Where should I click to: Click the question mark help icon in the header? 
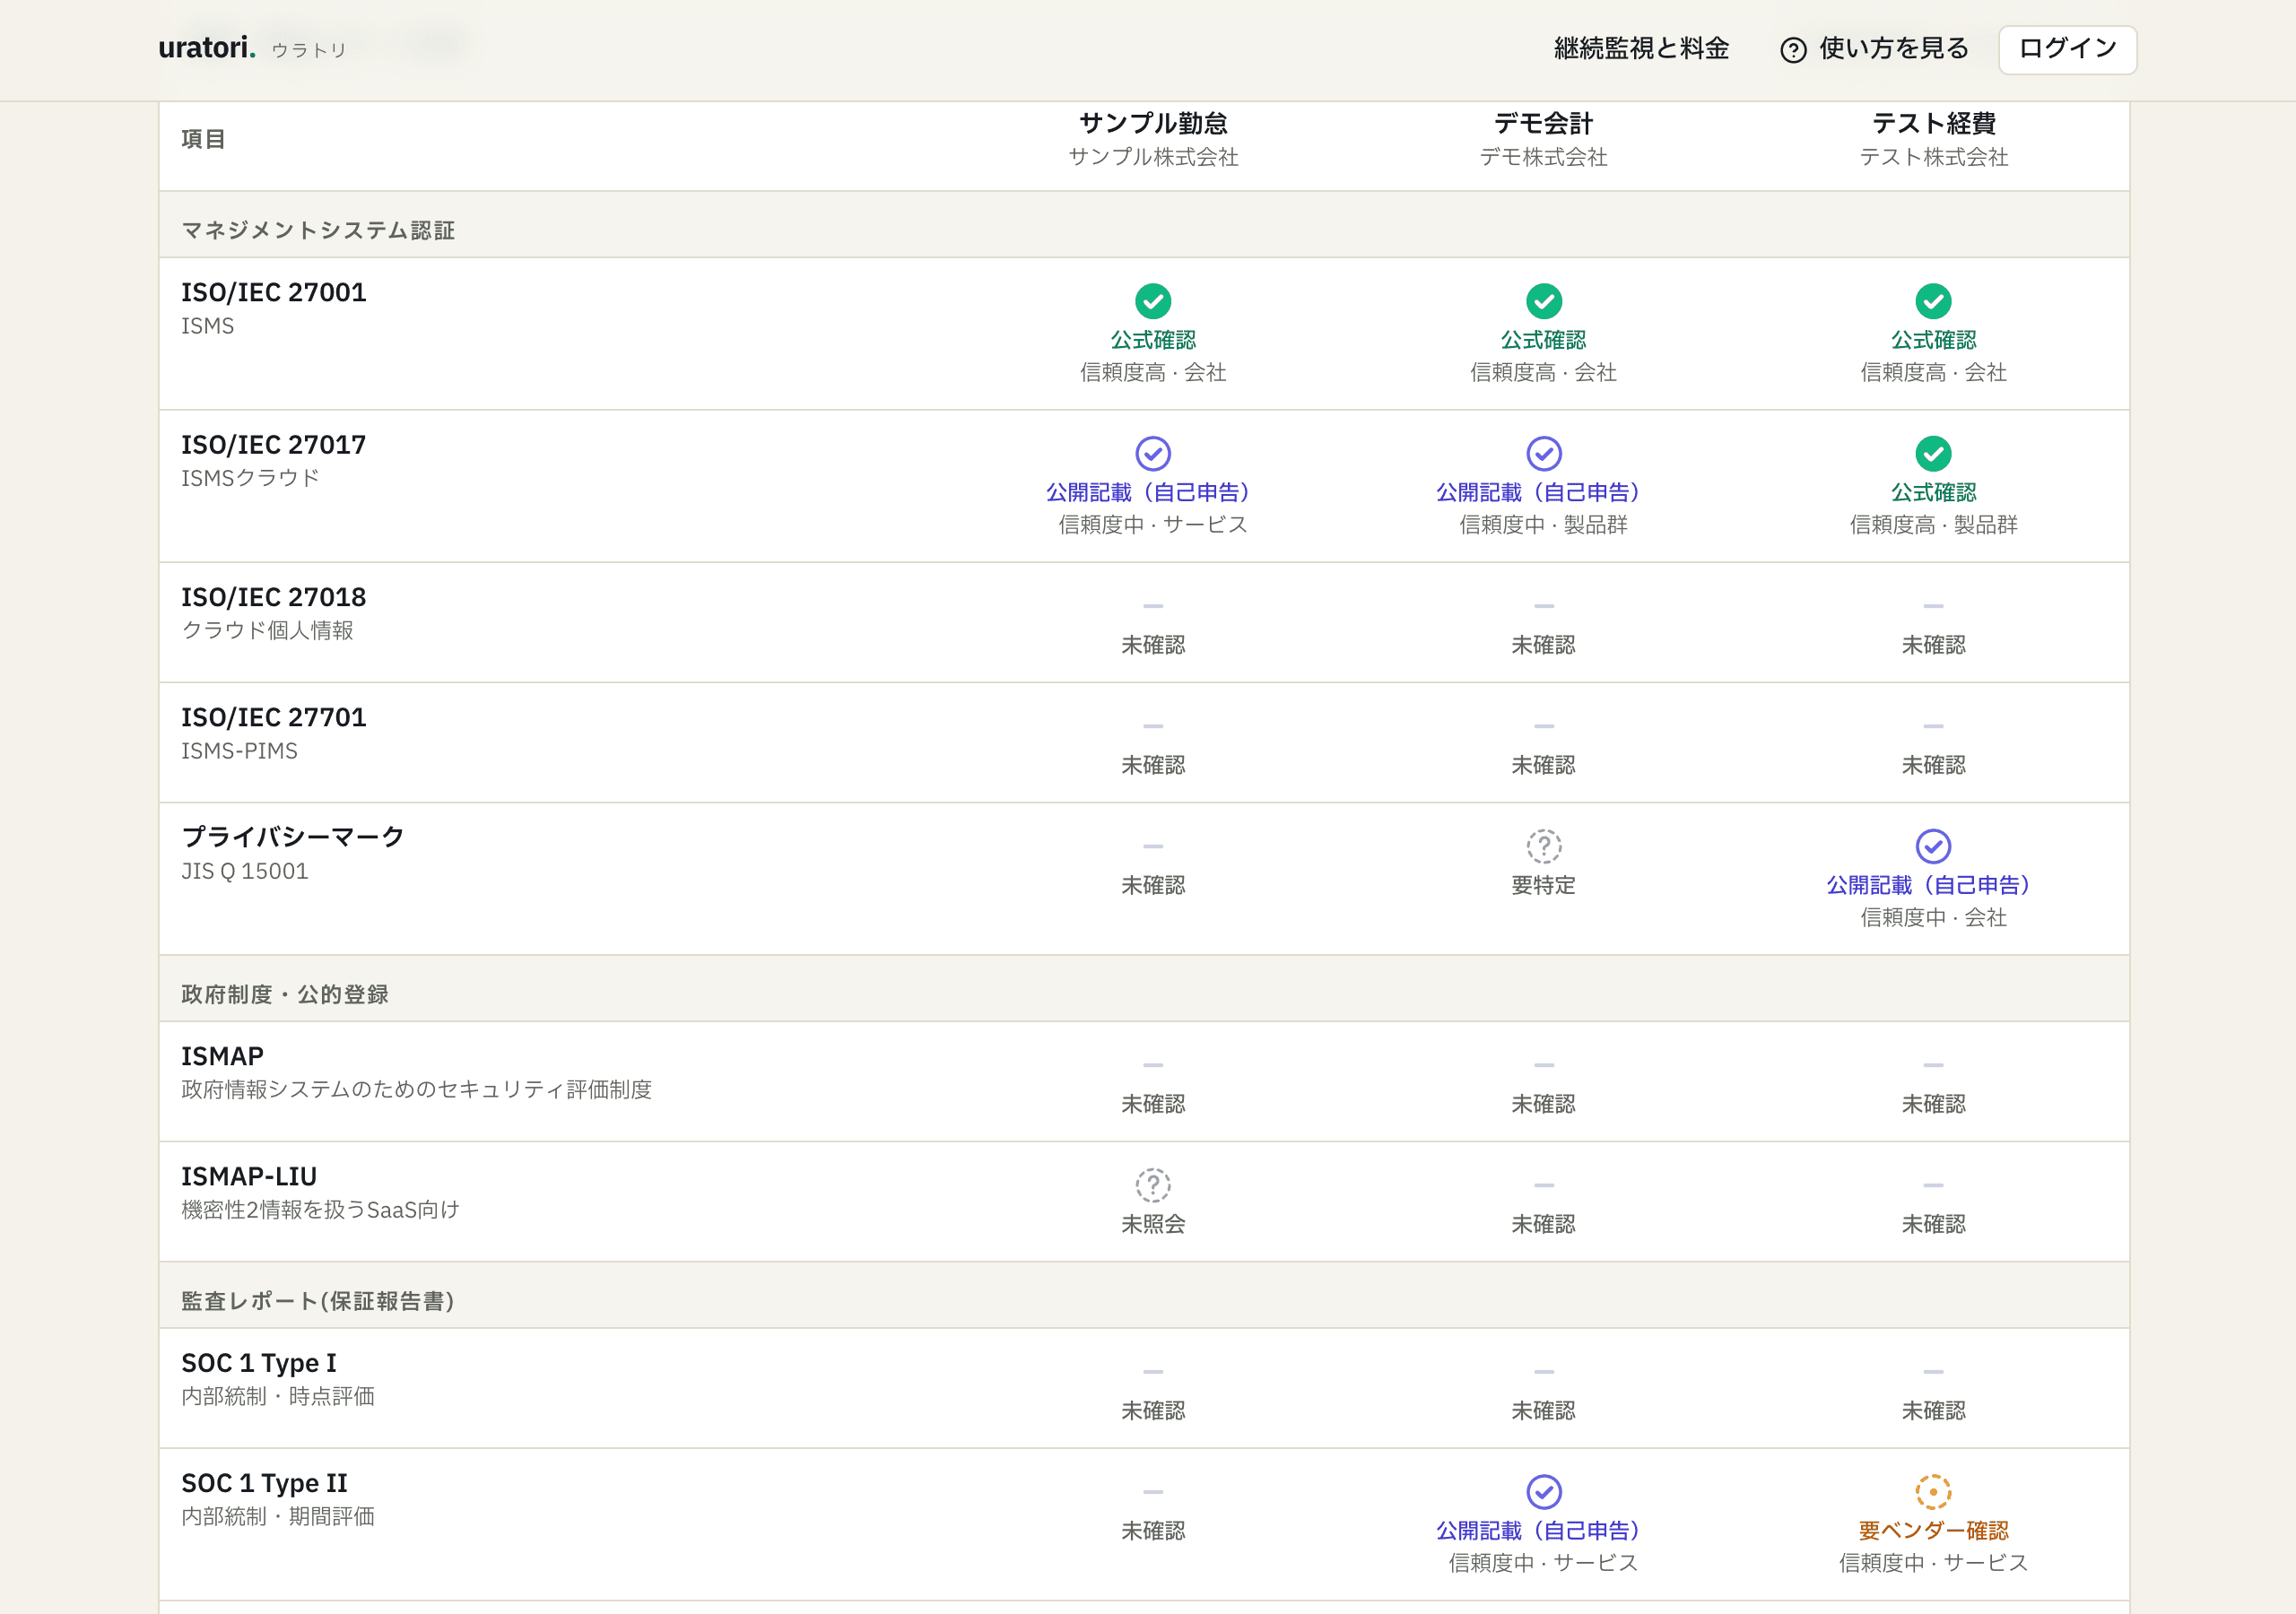pyautogui.click(x=1793, y=50)
